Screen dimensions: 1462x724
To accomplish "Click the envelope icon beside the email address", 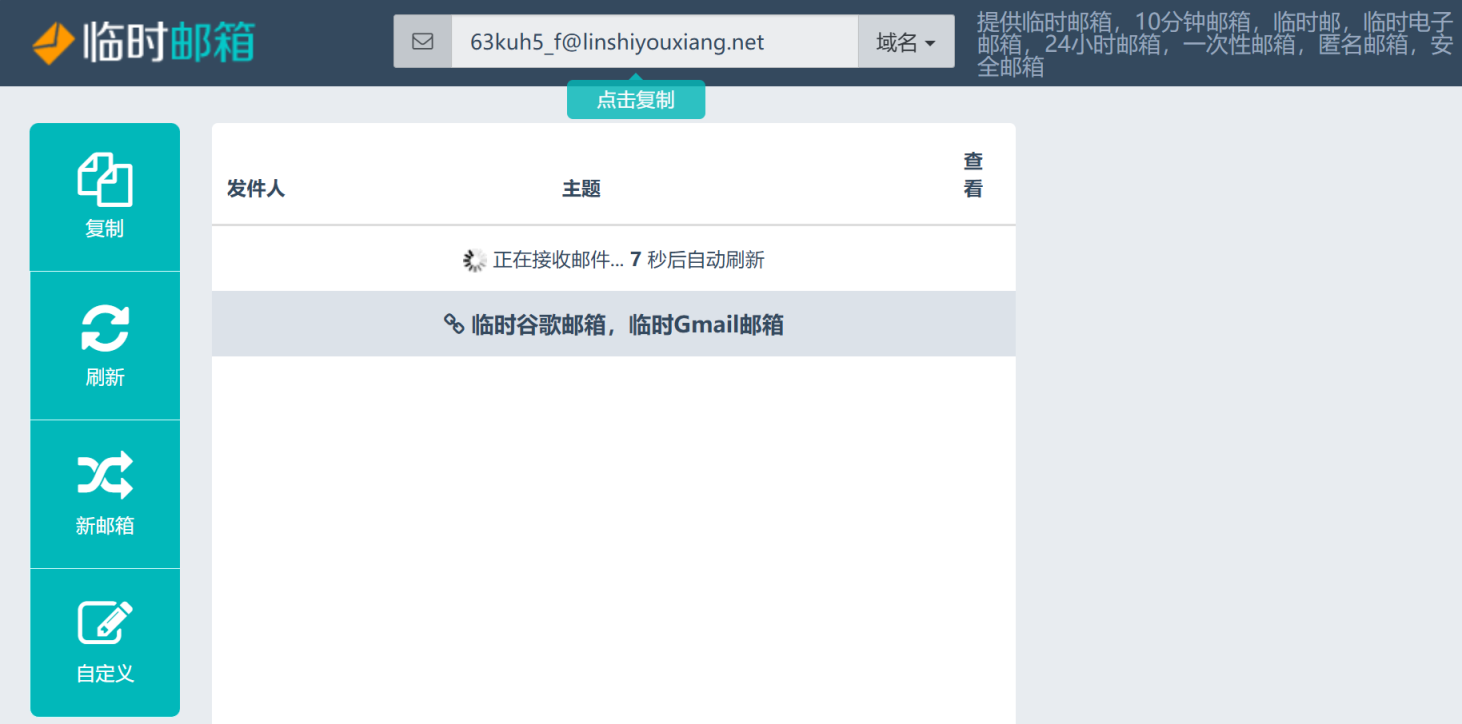I will coord(423,42).
